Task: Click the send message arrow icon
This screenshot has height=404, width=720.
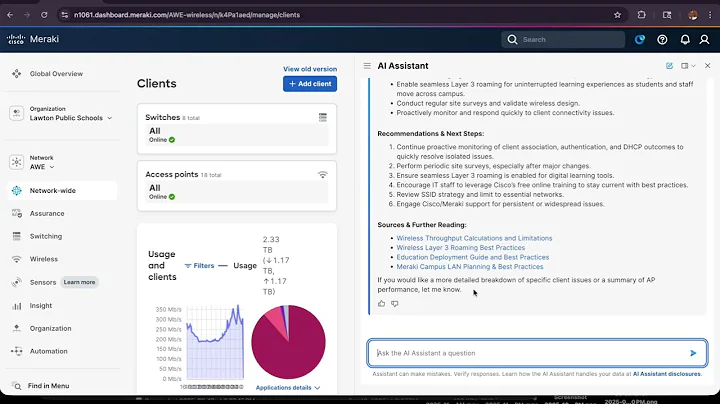Action: tap(693, 353)
